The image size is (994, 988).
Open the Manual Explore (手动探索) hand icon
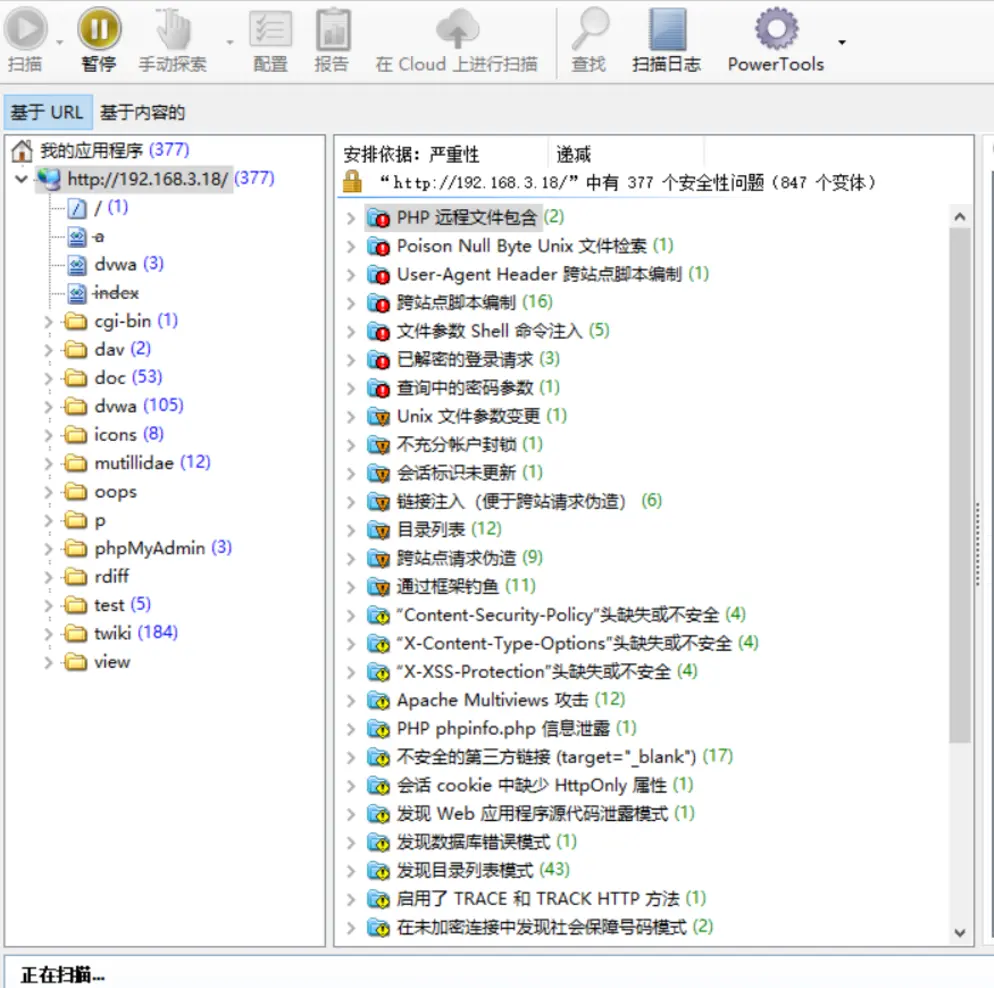pyautogui.click(x=173, y=29)
